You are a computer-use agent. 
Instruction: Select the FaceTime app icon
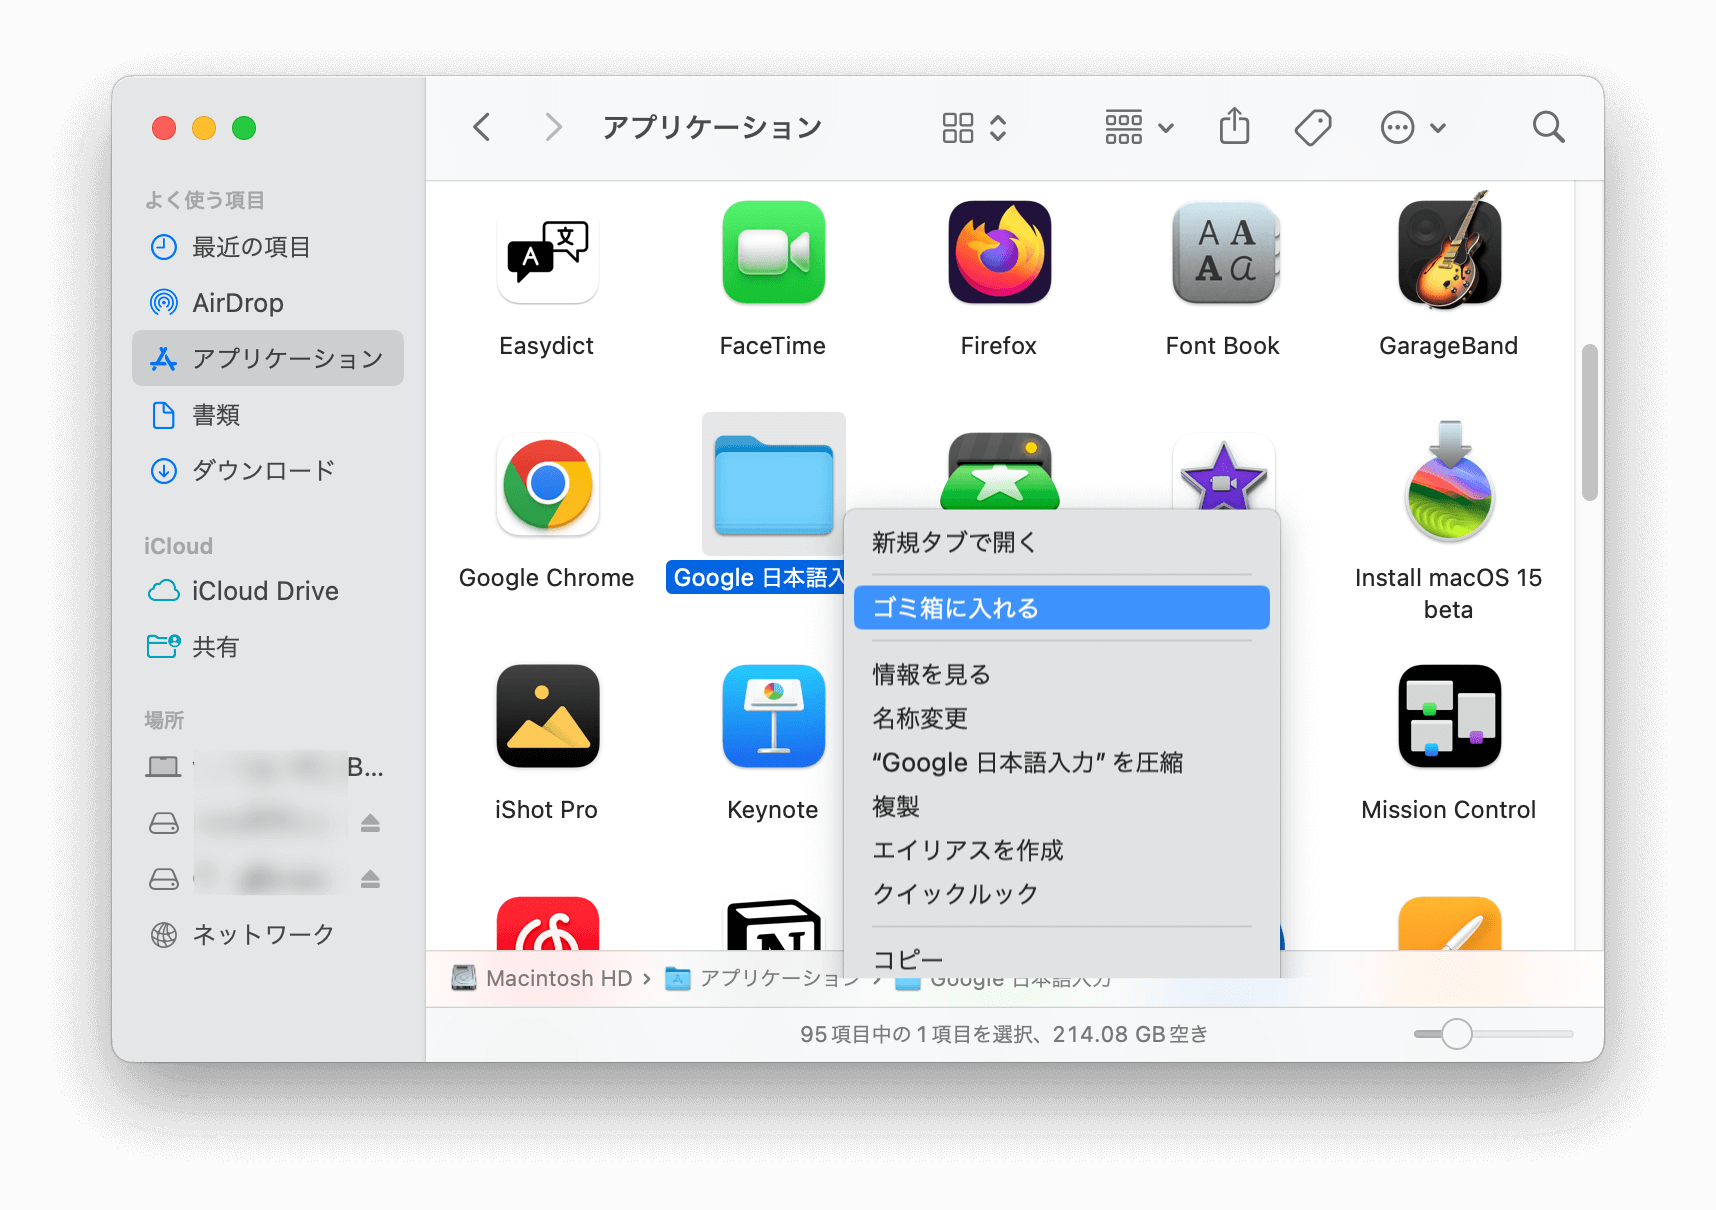773,252
